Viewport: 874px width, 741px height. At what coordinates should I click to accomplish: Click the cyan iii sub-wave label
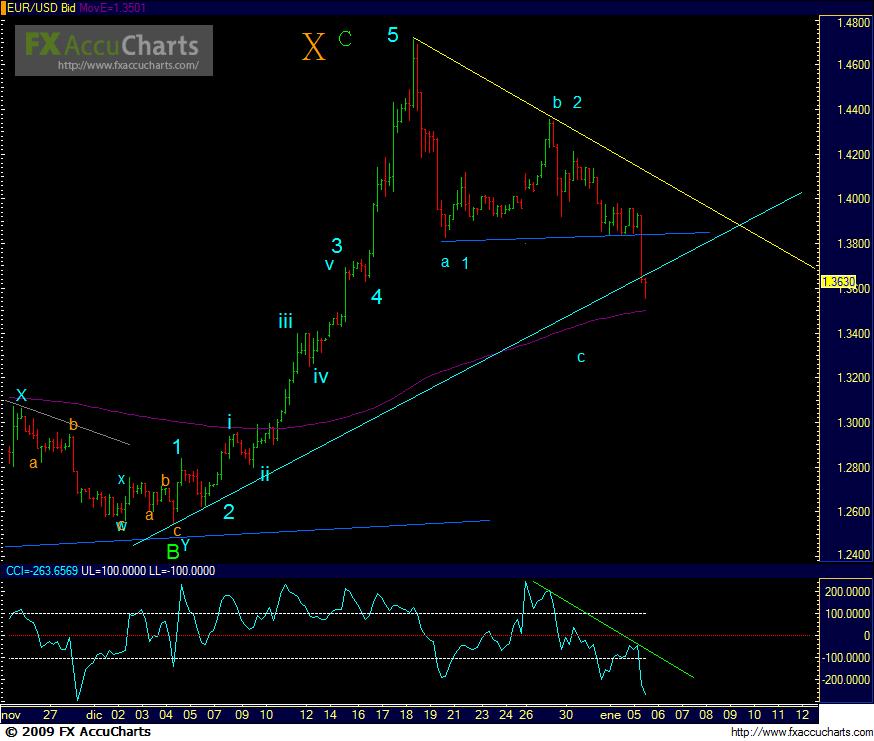286,321
